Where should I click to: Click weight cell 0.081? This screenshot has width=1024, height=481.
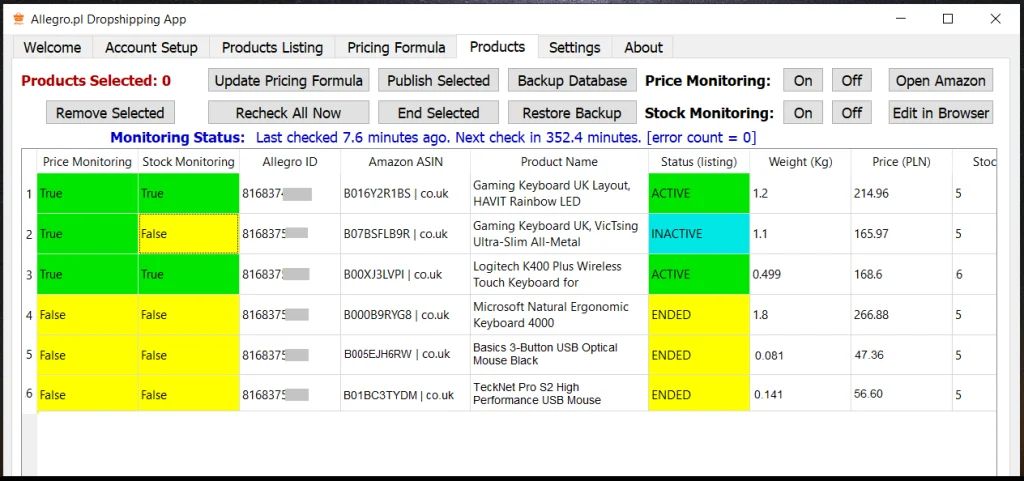tap(801, 355)
